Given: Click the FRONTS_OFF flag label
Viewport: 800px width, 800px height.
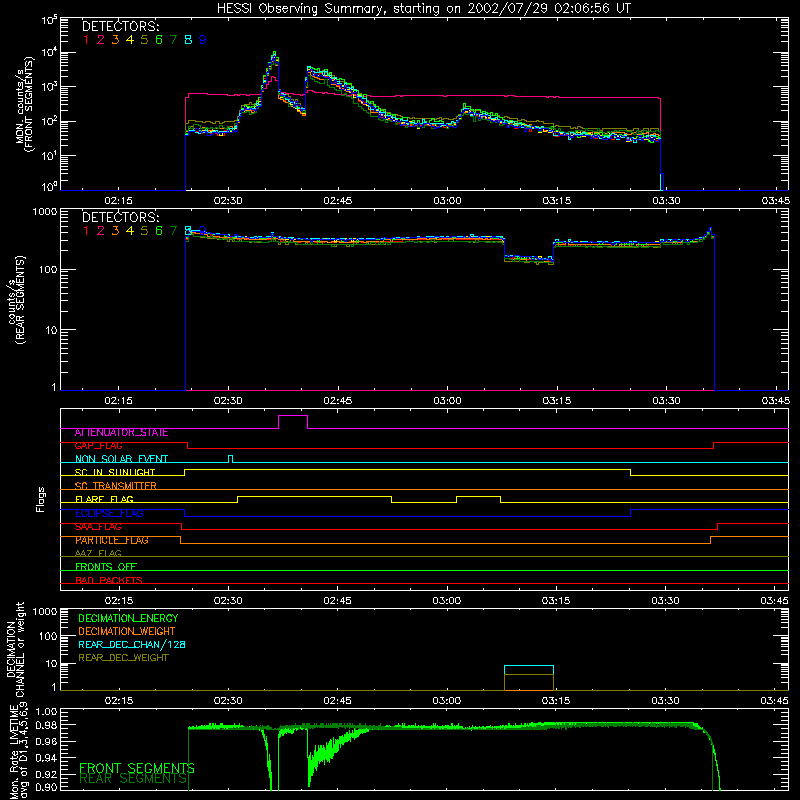Looking at the screenshot, I should pyautogui.click(x=106, y=567).
